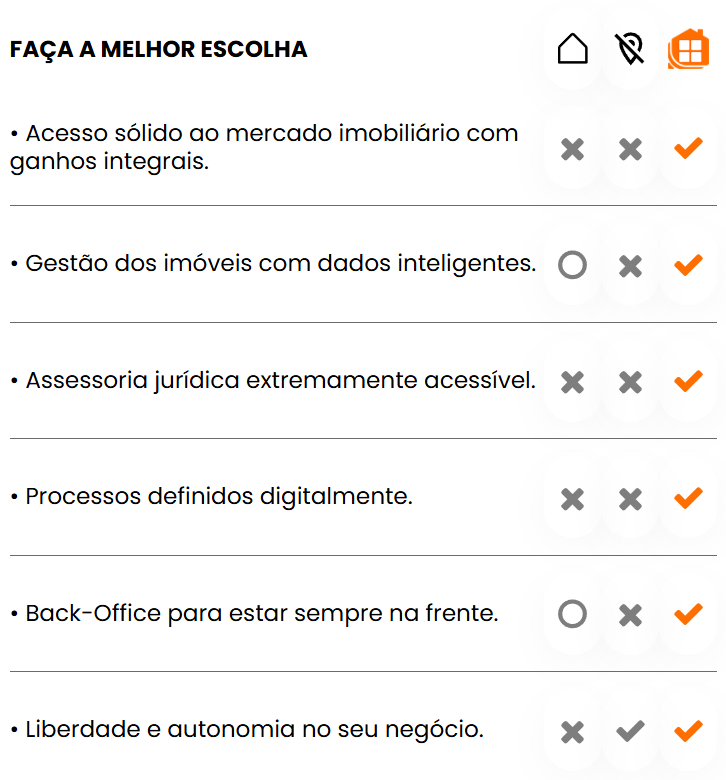726x780 pixels.
Task: Click orange checkmark for Acesso sólido row
Action: tap(688, 149)
